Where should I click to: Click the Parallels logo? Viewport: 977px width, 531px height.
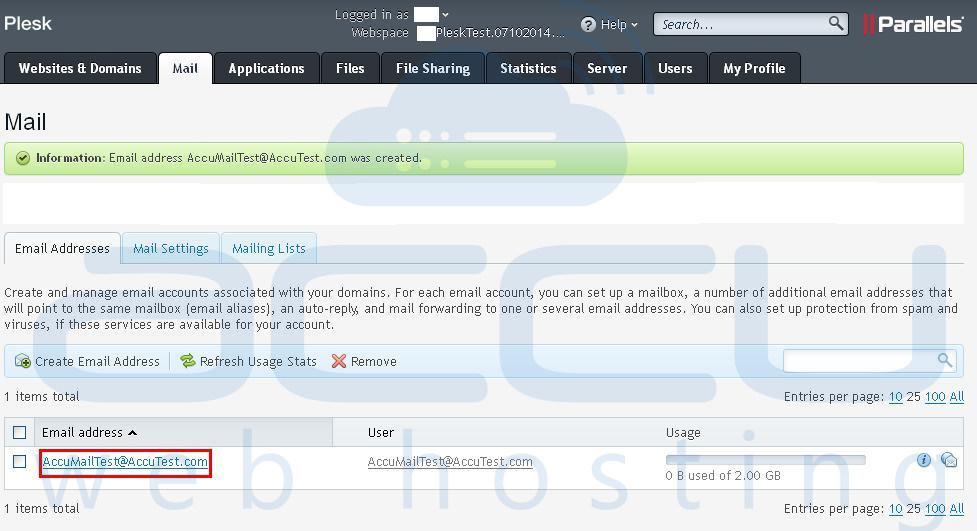[913, 24]
